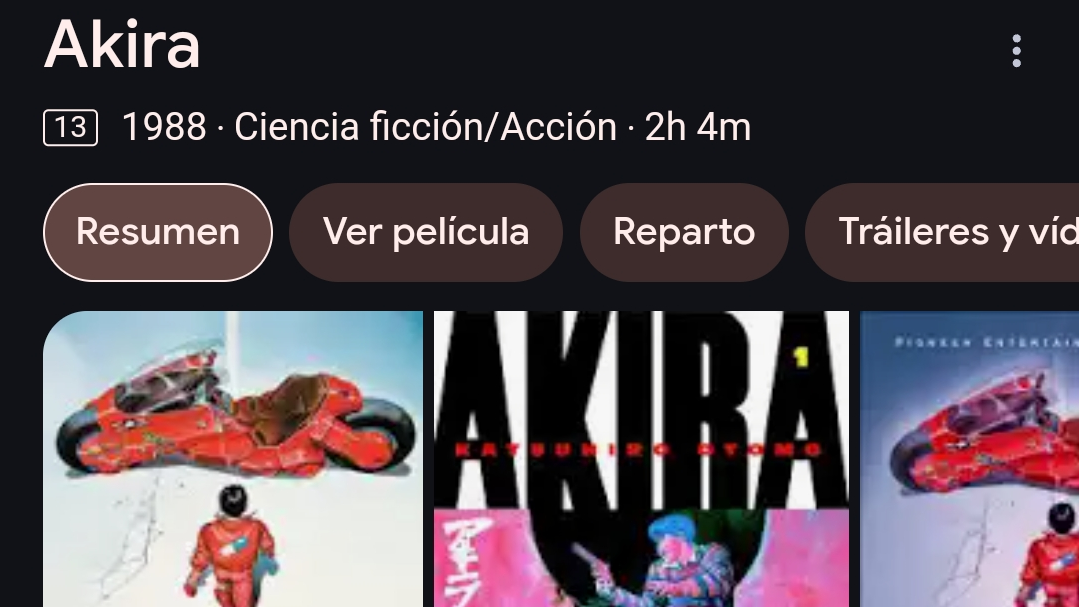This screenshot has height=607, width=1079.
Task: Click the Ciencia ficción/Acción genre label
Action: click(425, 127)
